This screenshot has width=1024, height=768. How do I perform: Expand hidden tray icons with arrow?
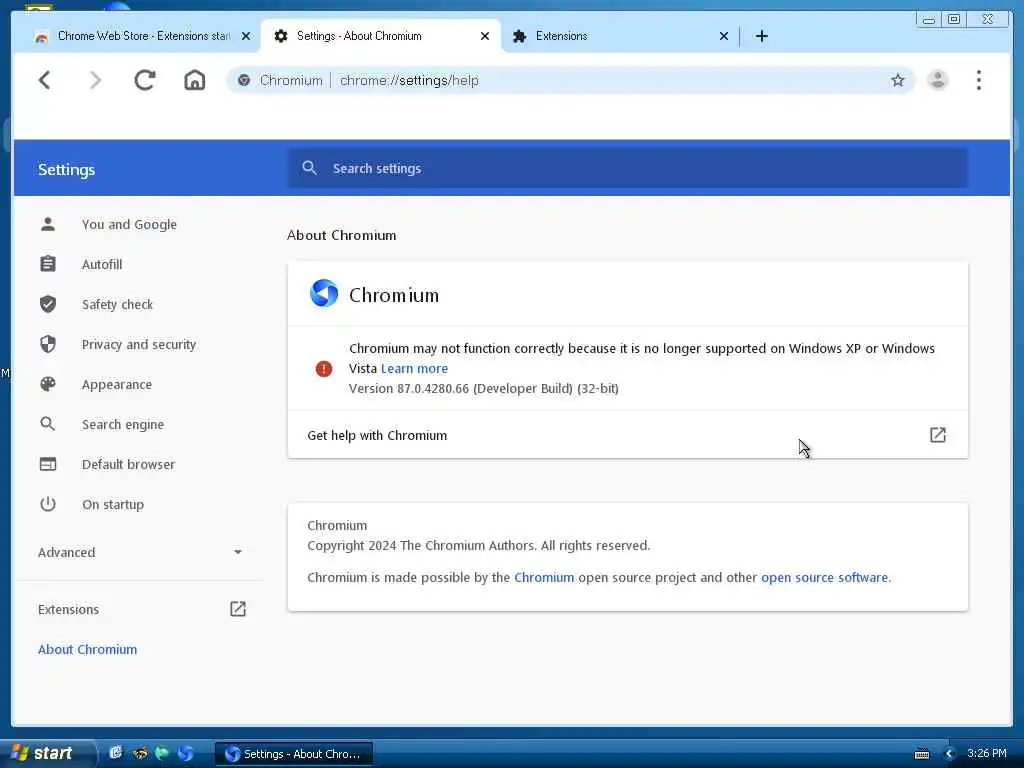click(950, 754)
